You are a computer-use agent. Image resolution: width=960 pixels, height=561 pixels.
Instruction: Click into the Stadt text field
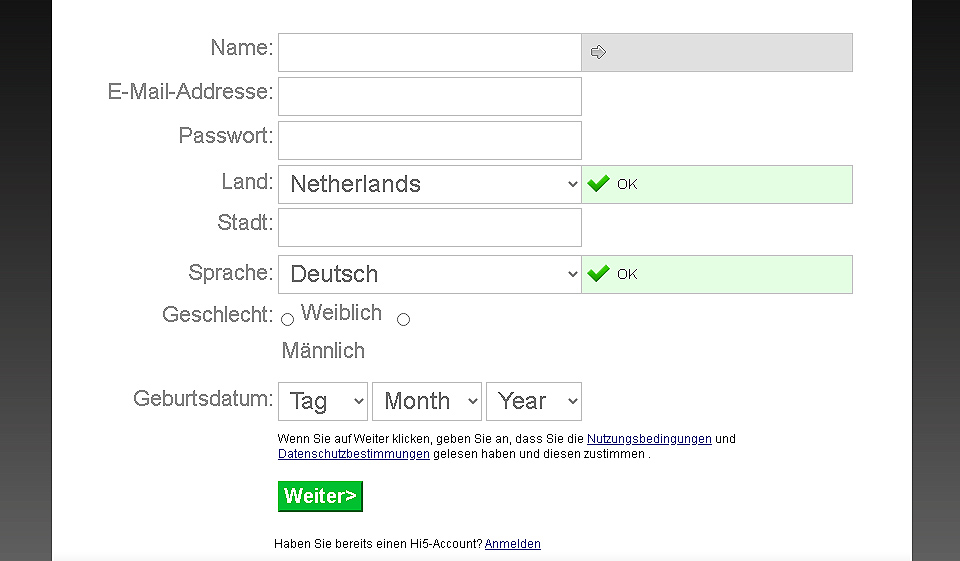click(430, 228)
